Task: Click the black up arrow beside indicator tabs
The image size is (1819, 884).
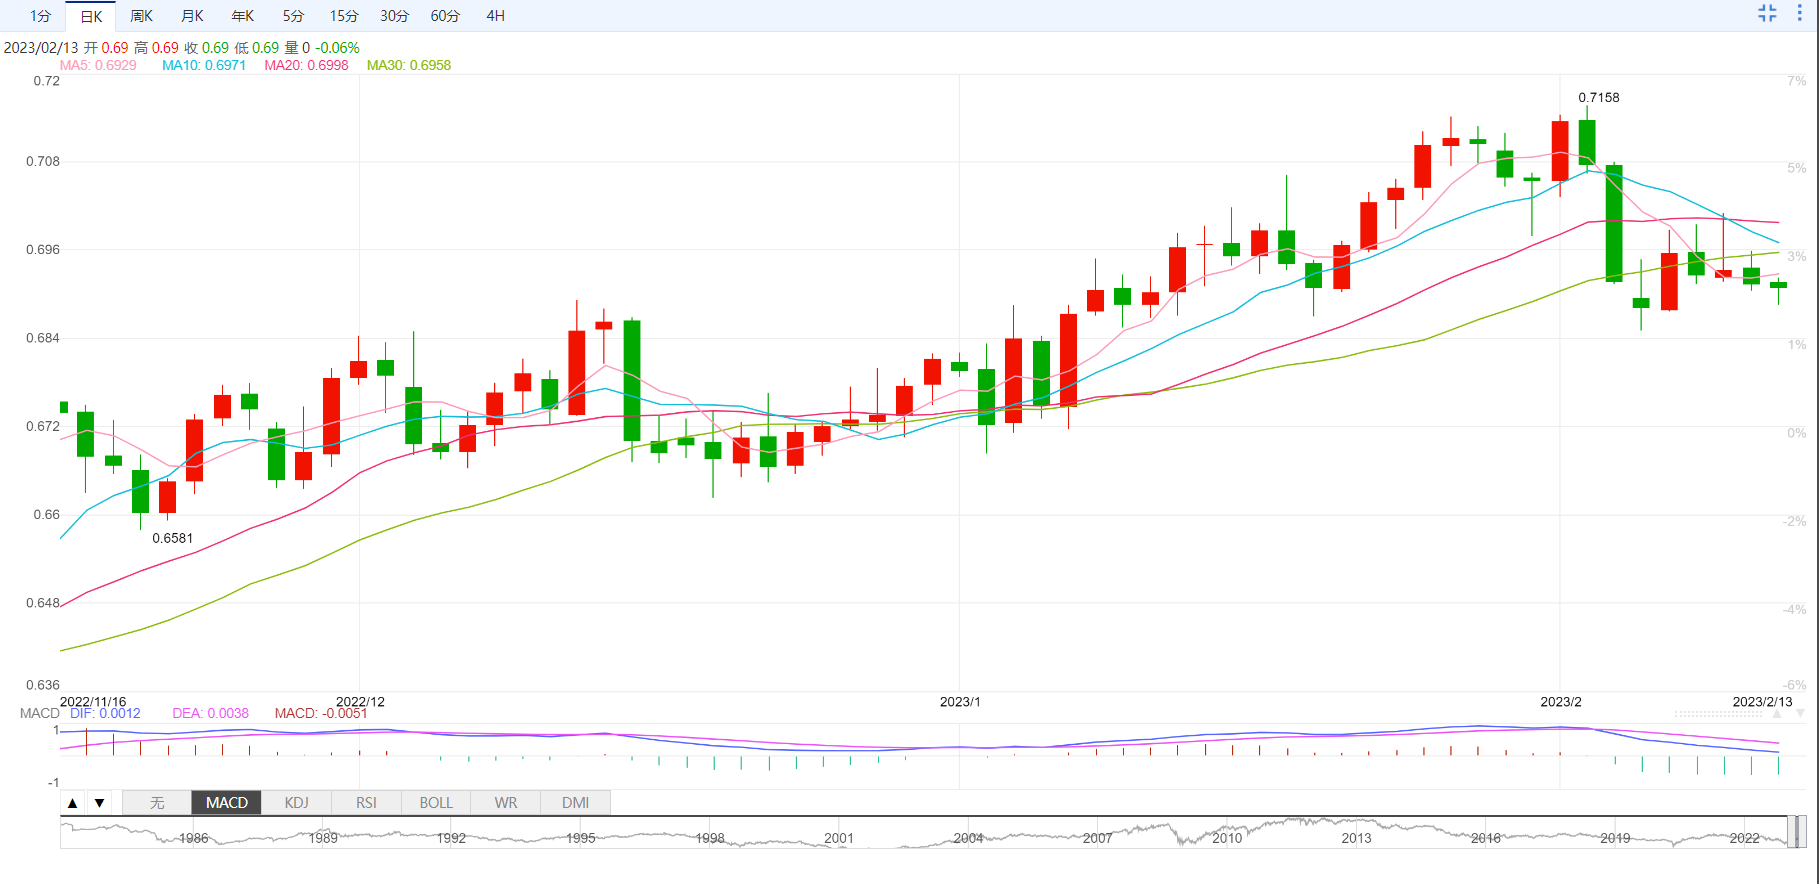Action: [72, 803]
